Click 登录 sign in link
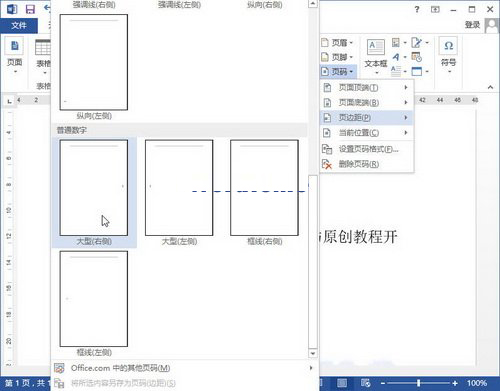Screen dimensions: 500x391 click(472, 25)
